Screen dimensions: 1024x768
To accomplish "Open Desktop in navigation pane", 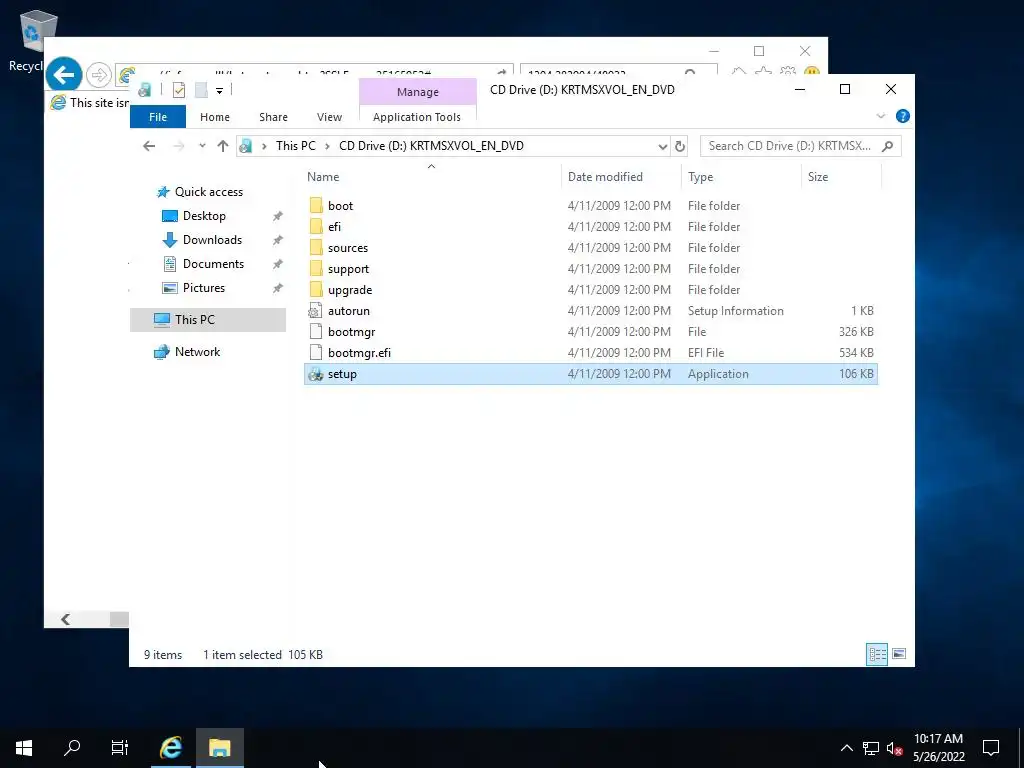I will (204, 216).
